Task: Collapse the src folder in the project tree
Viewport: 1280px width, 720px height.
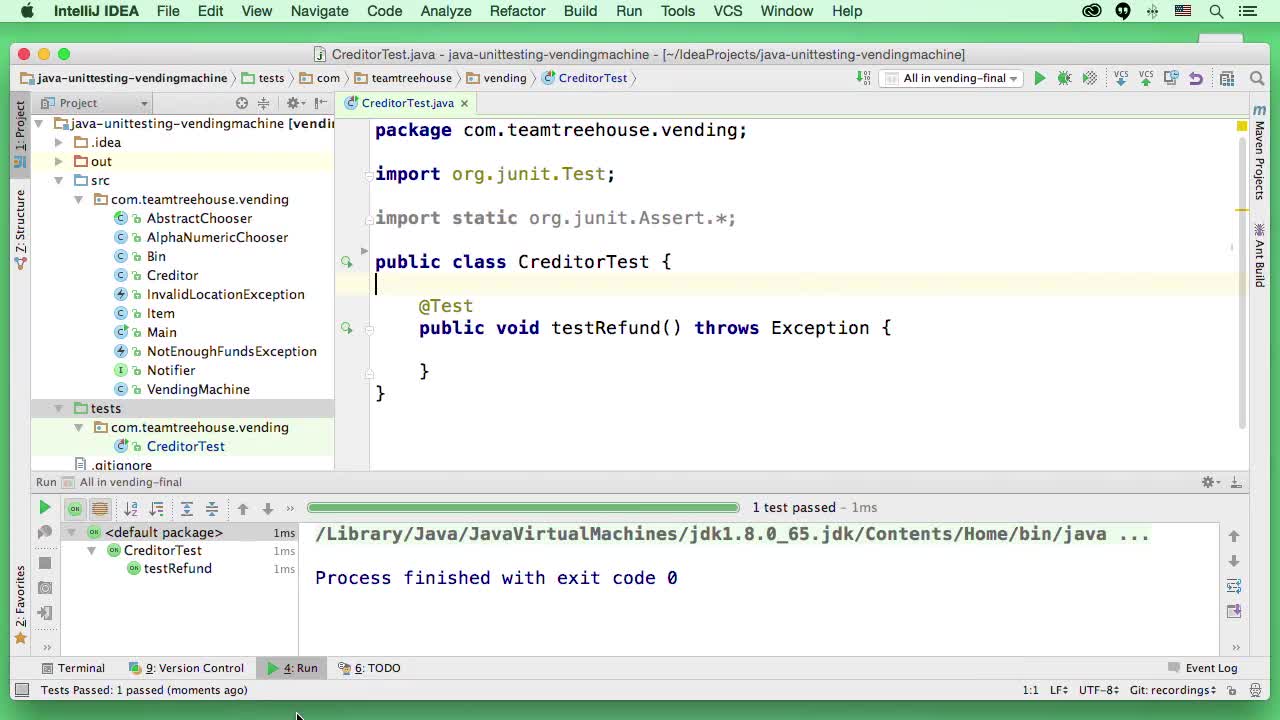Action: point(60,180)
